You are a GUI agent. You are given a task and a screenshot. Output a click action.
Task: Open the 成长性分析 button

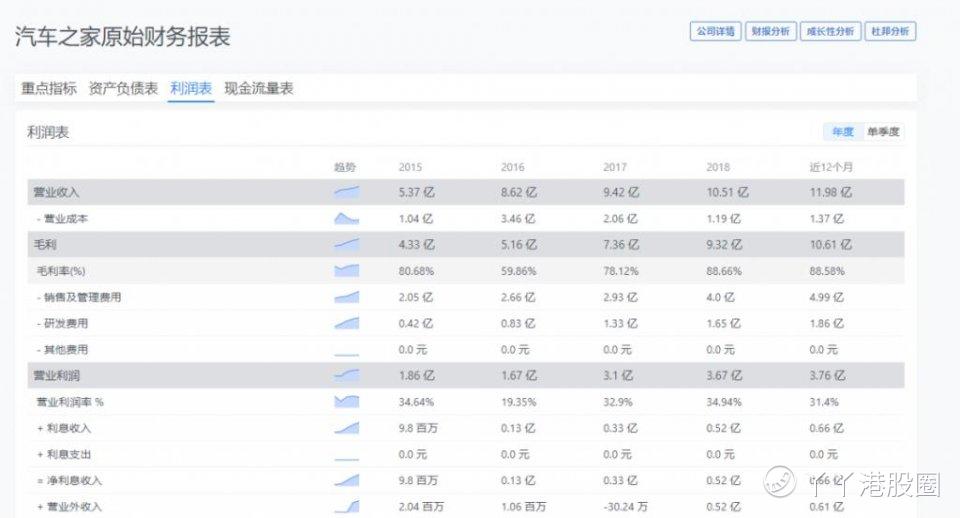(x=830, y=31)
